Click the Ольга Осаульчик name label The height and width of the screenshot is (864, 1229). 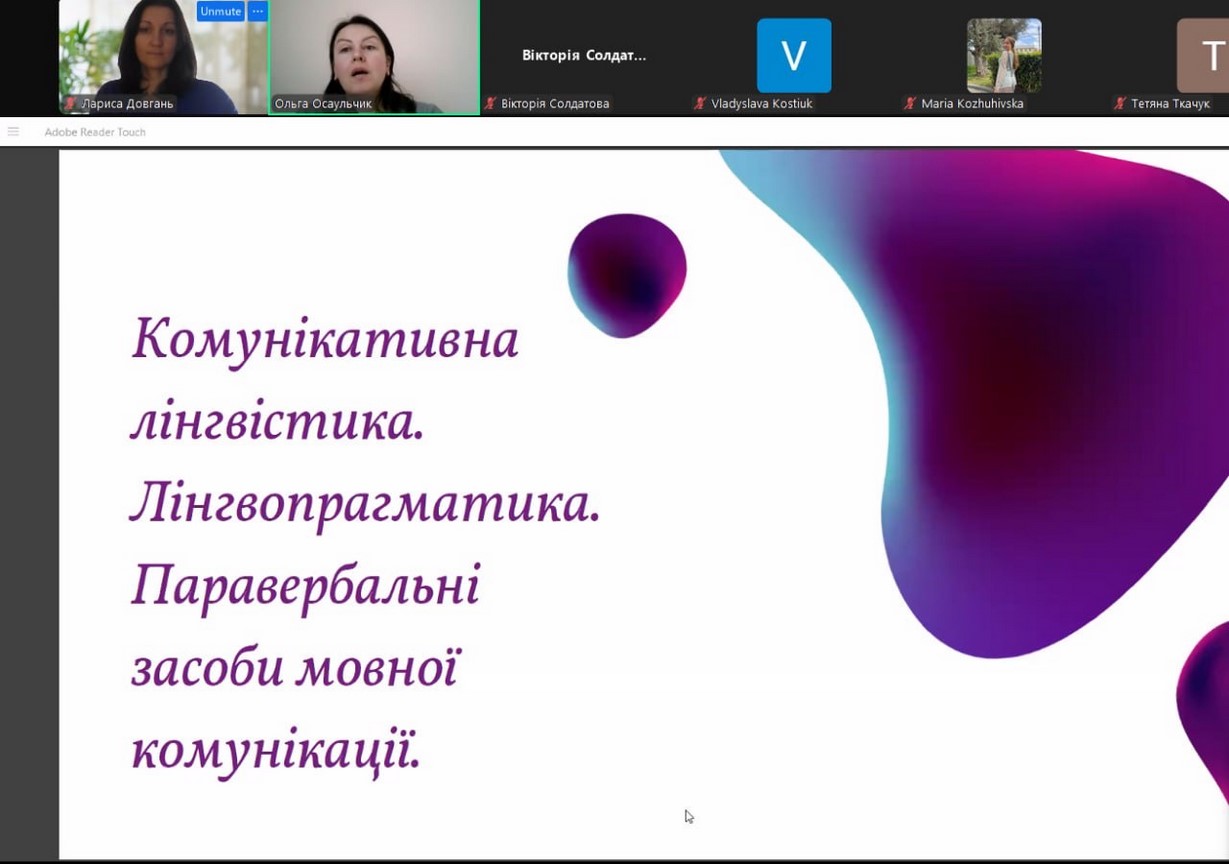pos(322,104)
